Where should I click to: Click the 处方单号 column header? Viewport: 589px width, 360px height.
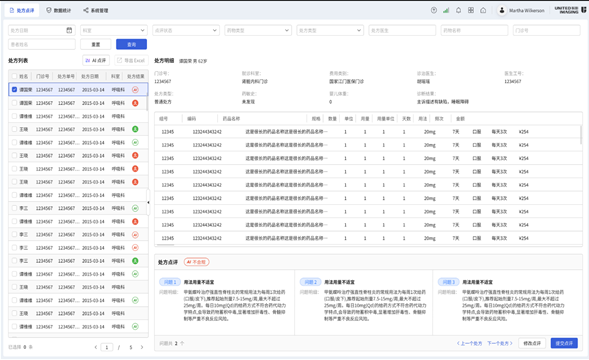pos(66,76)
